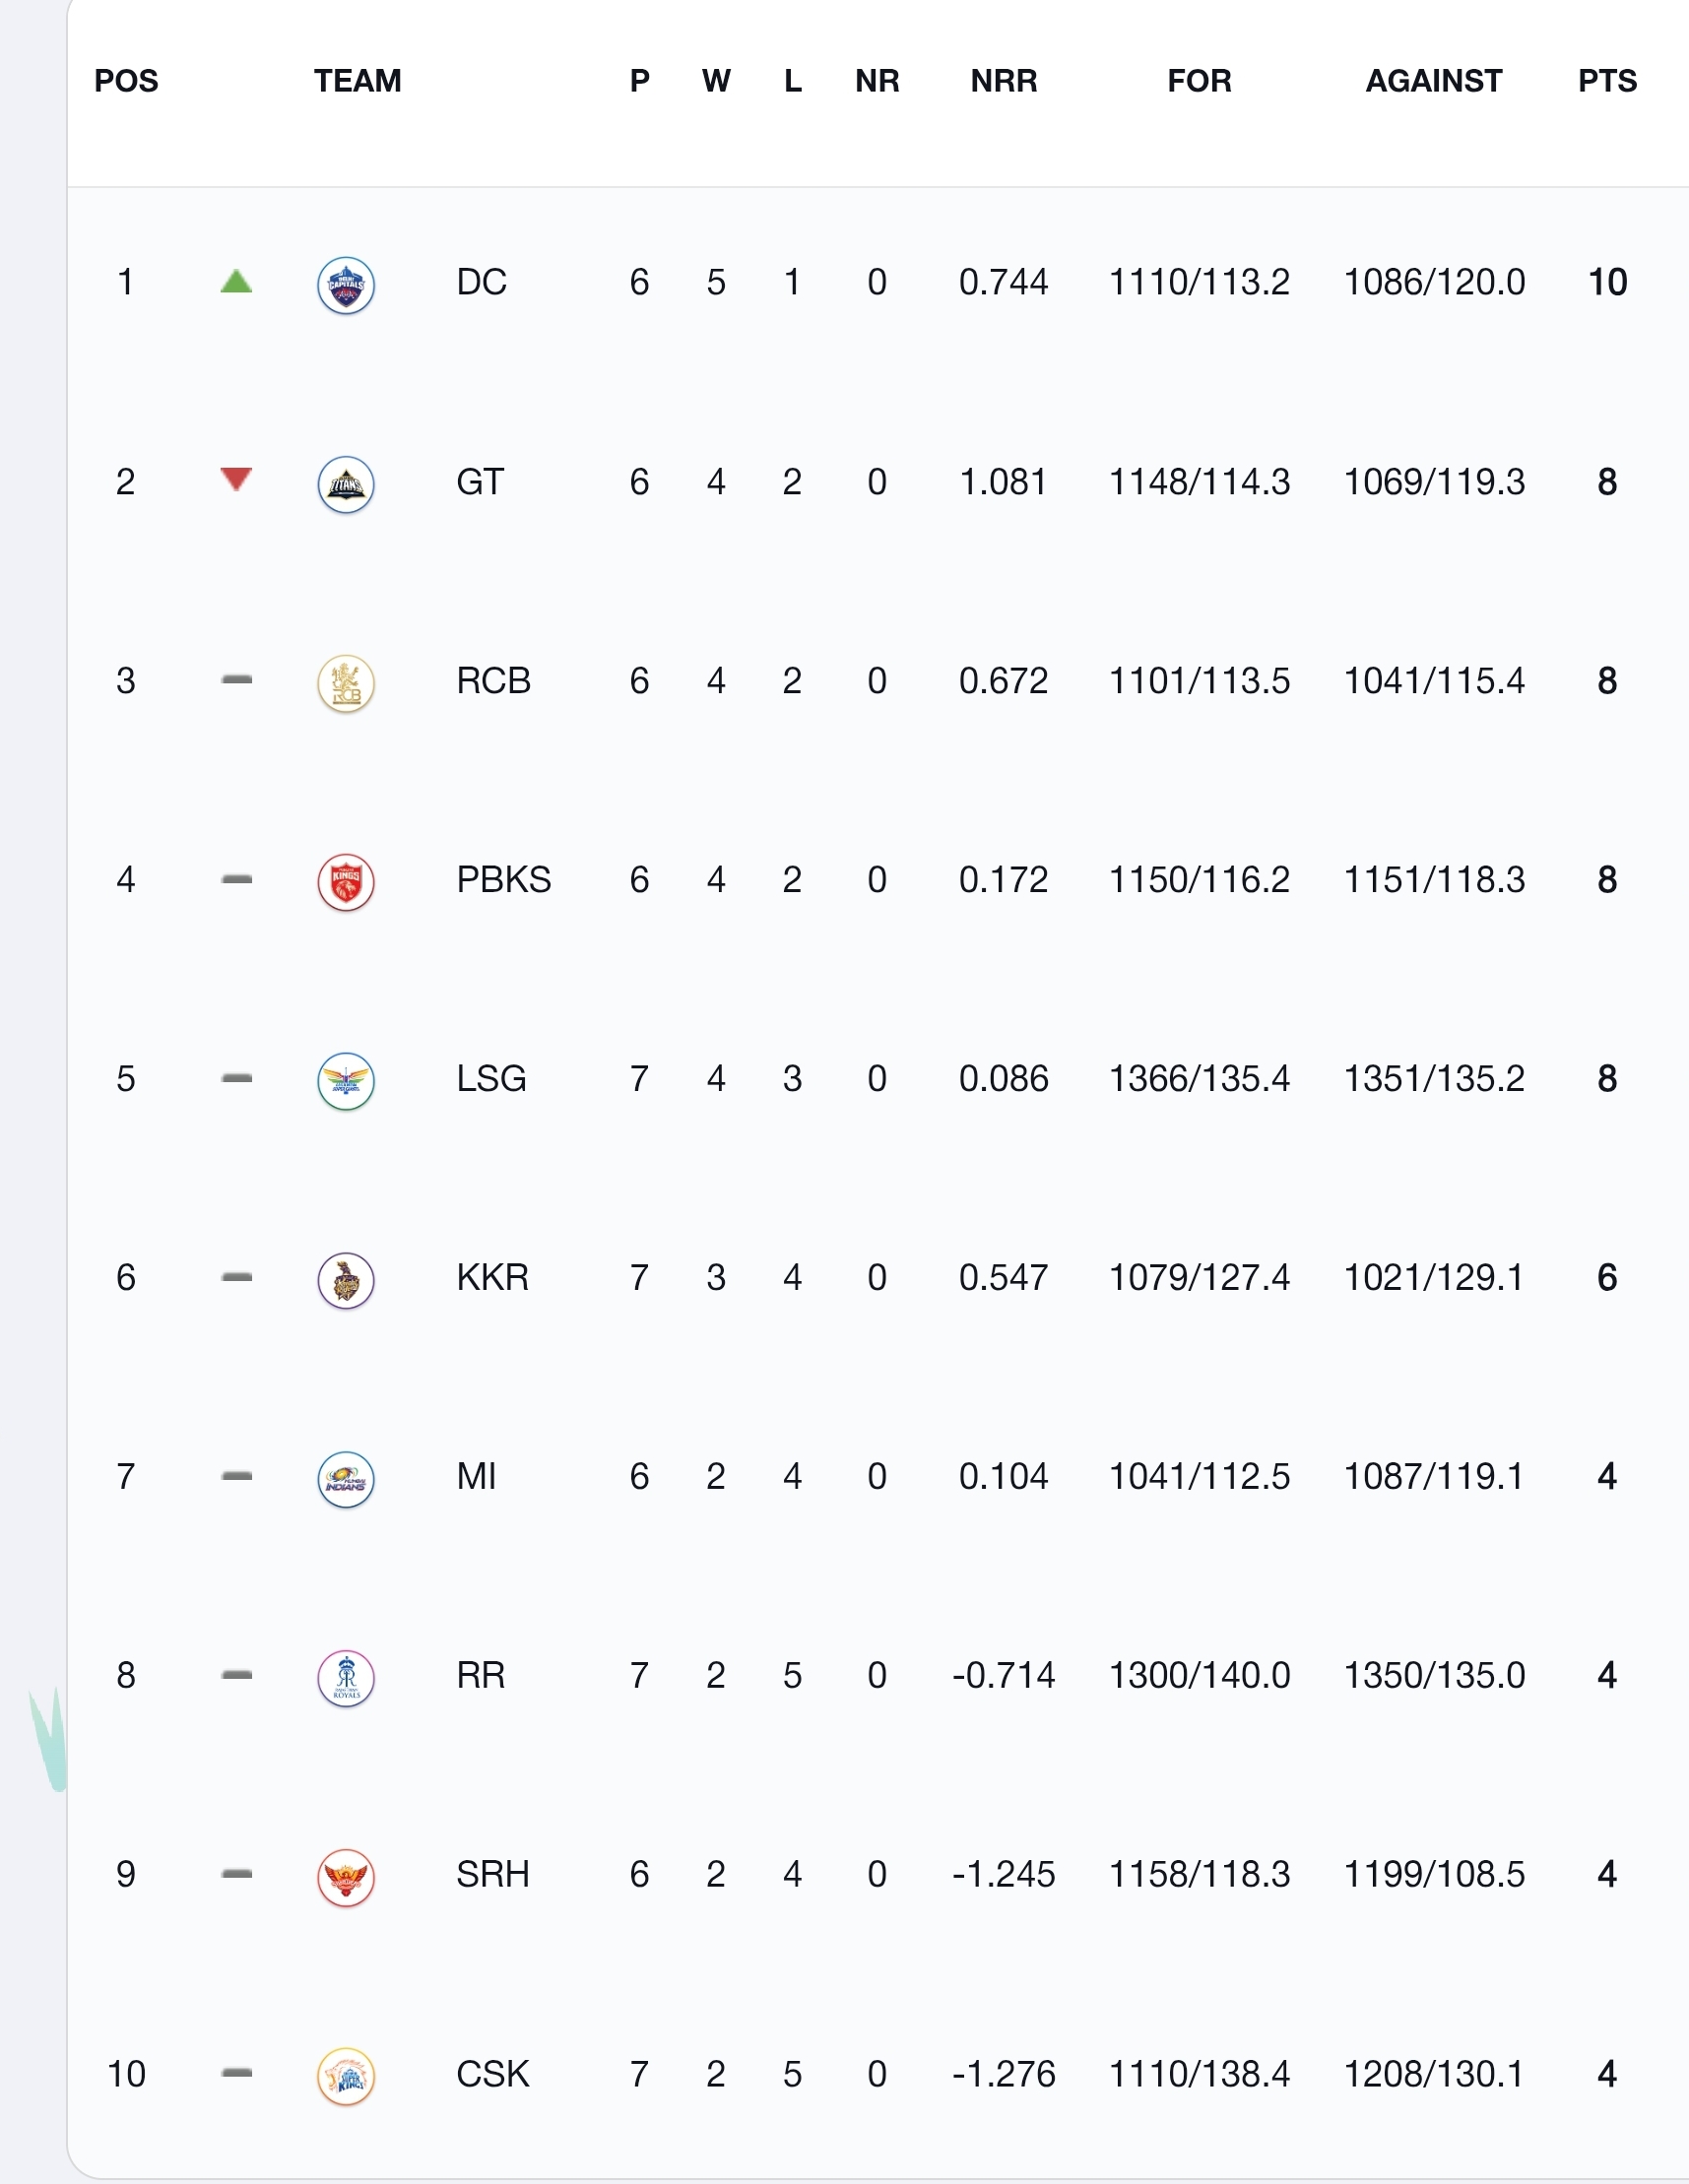
Task: Sort table by the NRR column header
Action: pyautogui.click(x=1004, y=81)
